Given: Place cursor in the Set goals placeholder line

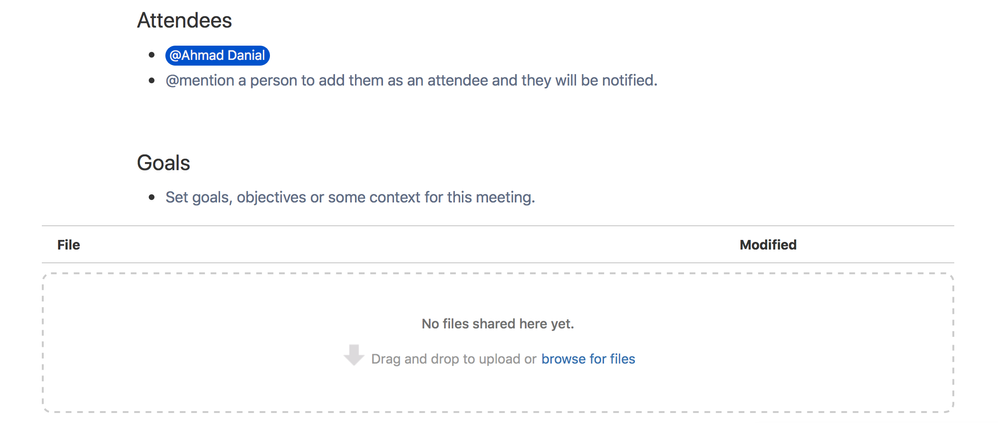Looking at the screenshot, I should [350, 198].
